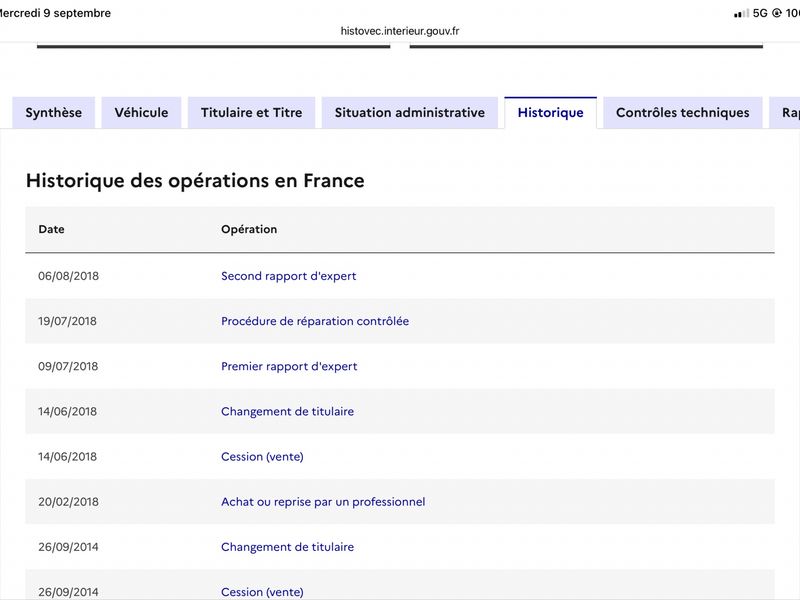The image size is (800, 600).
Task: Click Cession (vente) dated 26/09/2014
Action: [x=262, y=592]
